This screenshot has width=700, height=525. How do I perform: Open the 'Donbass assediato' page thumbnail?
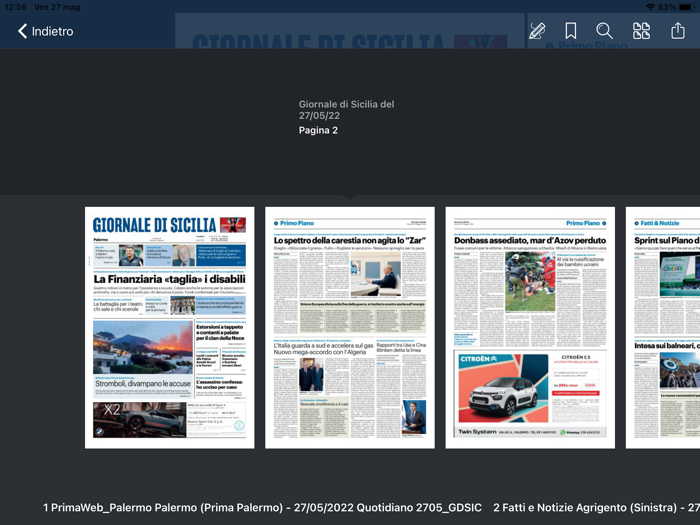(530, 328)
